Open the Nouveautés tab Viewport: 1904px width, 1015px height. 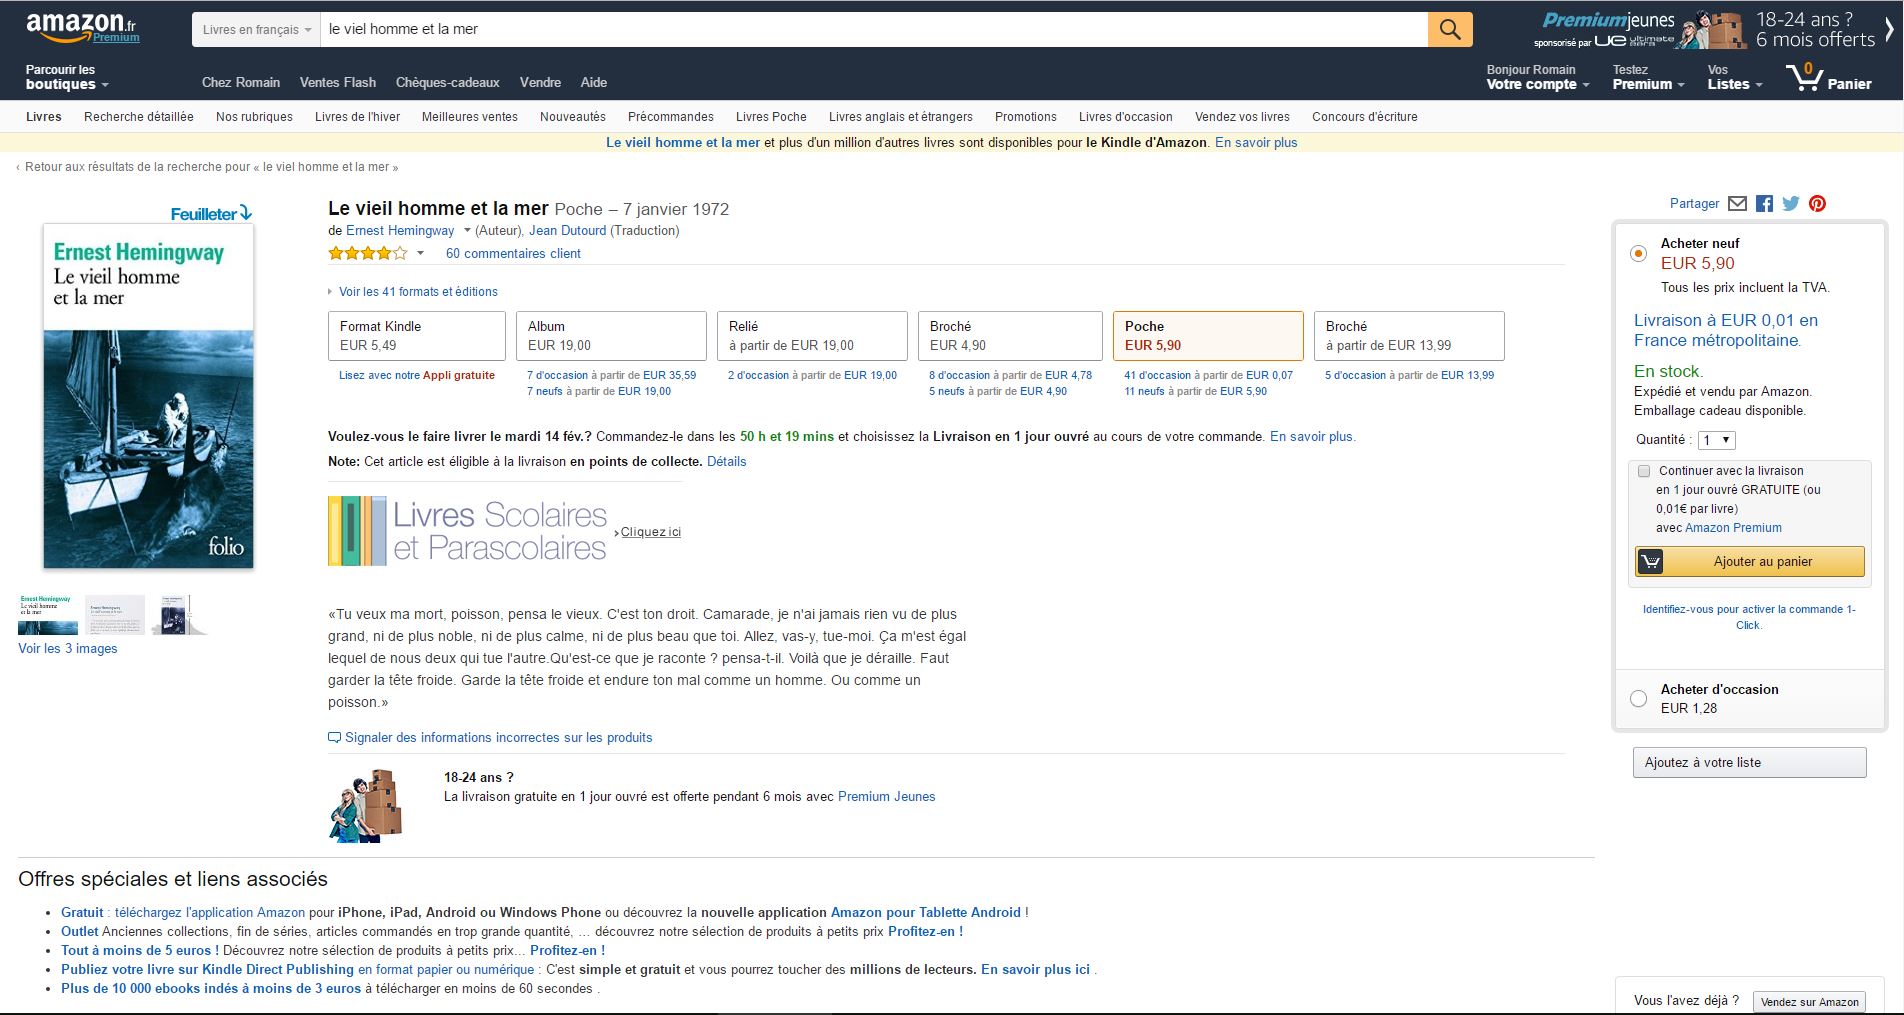pyautogui.click(x=573, y=117)
